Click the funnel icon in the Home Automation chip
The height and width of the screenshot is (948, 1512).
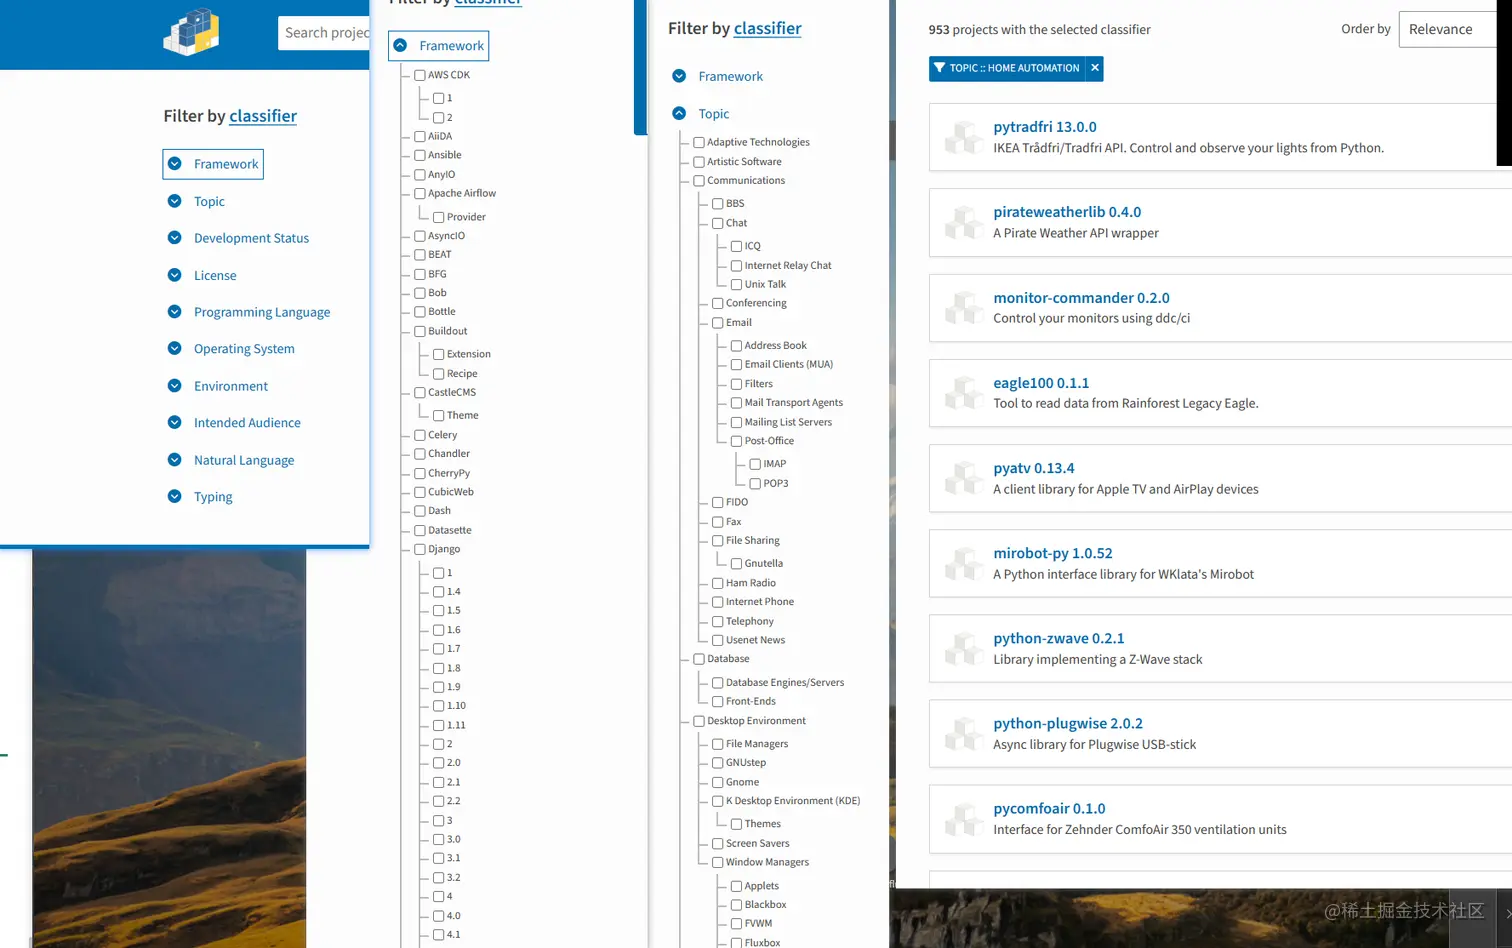tap(939, 68)
